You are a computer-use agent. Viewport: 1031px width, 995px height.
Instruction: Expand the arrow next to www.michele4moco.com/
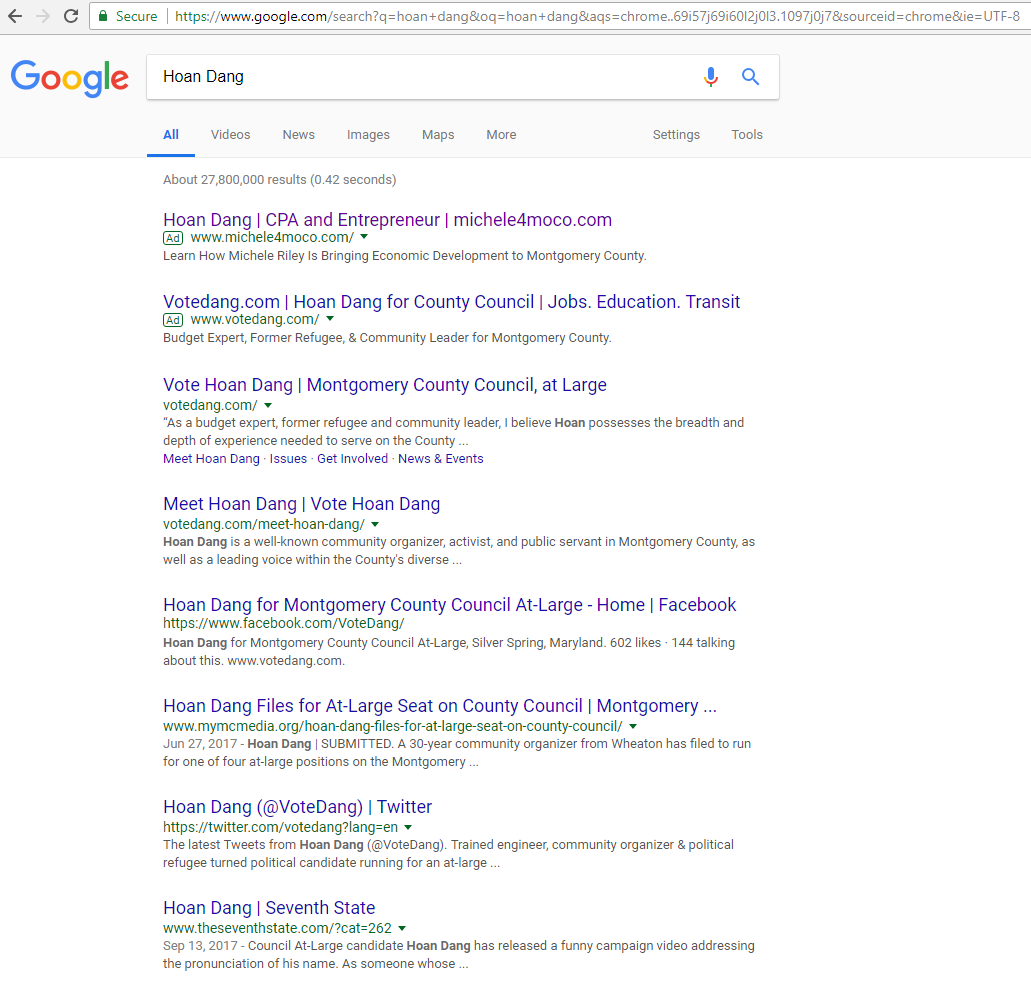pyautogui.click(x=364, y=237)
